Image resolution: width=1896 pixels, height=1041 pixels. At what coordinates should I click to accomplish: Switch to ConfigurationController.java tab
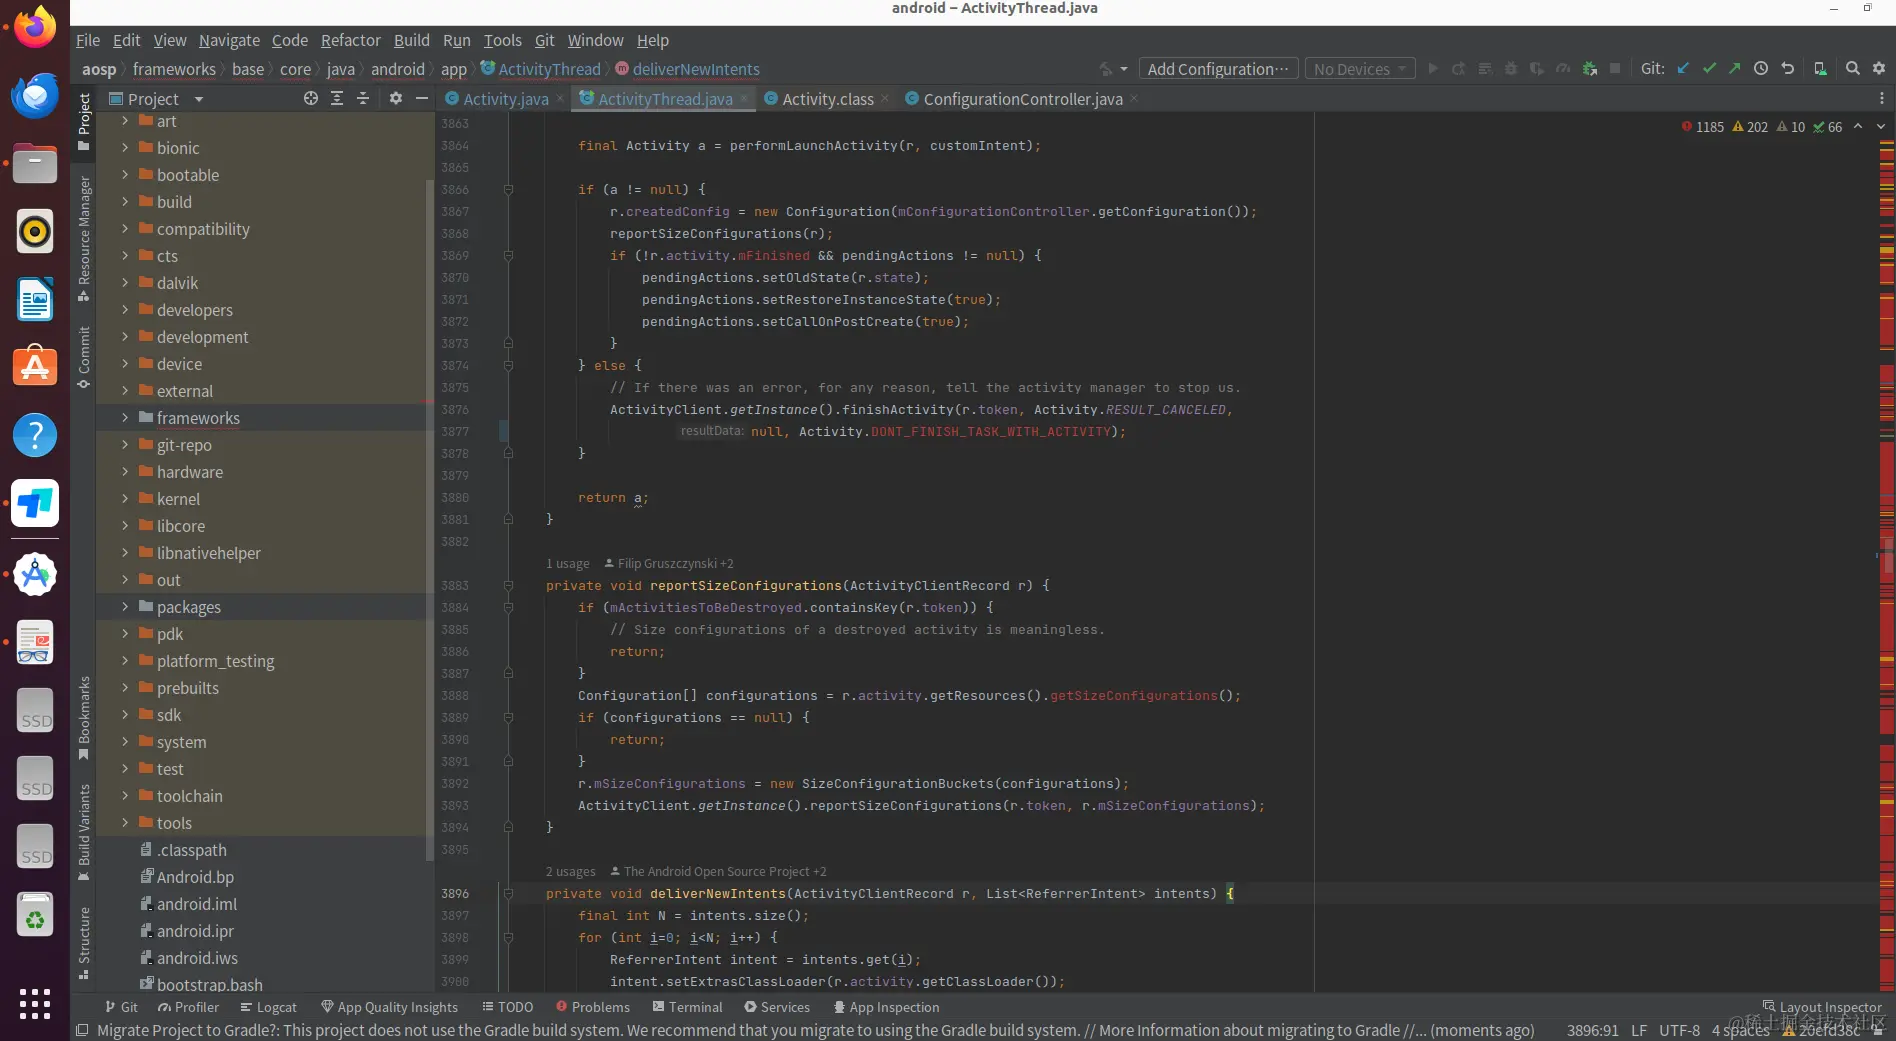[x=1022, y=99]
